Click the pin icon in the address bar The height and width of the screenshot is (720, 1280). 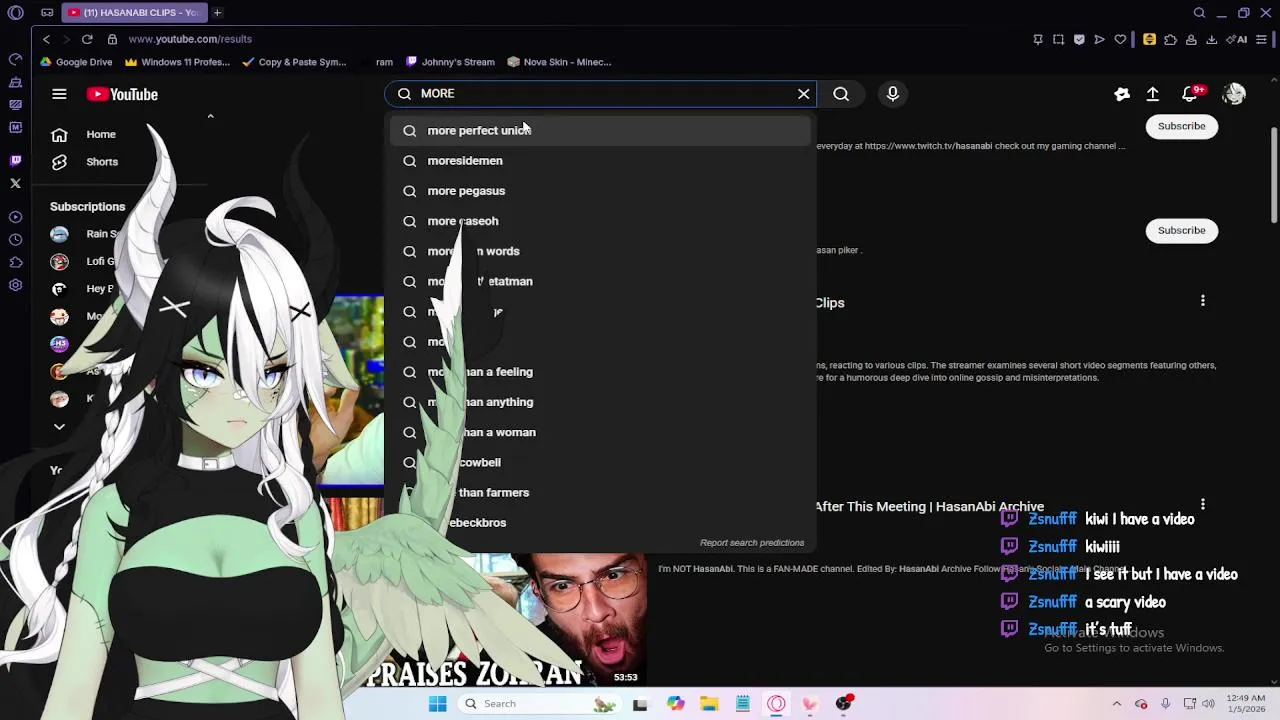click(x=1038, y=39)
